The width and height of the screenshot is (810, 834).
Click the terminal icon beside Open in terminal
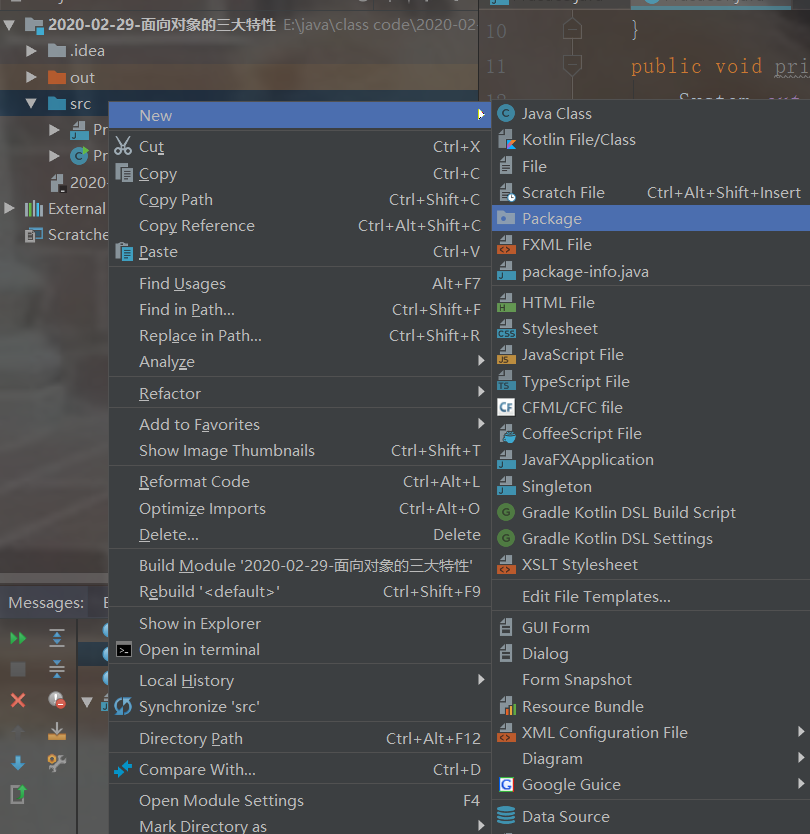[124, 650]
